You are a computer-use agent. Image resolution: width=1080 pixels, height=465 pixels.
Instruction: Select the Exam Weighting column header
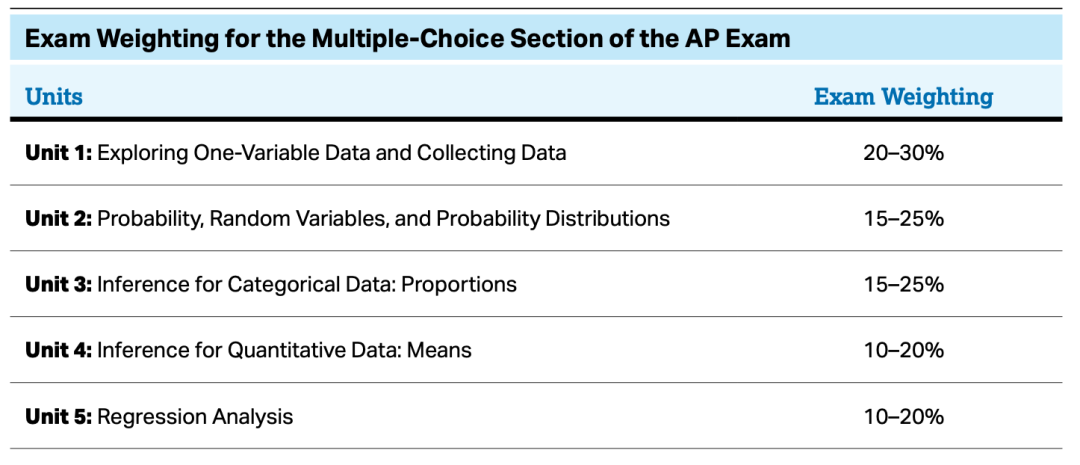point(903,96)
